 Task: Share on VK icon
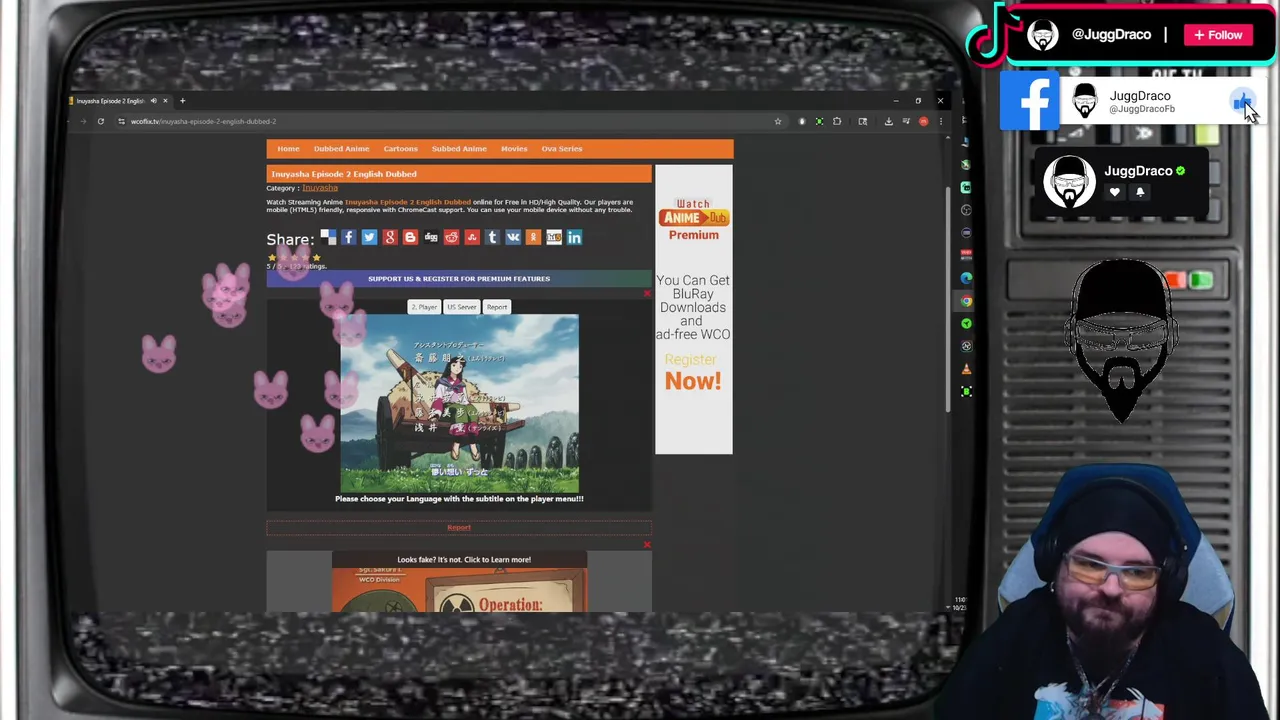(x=512, y=237)
